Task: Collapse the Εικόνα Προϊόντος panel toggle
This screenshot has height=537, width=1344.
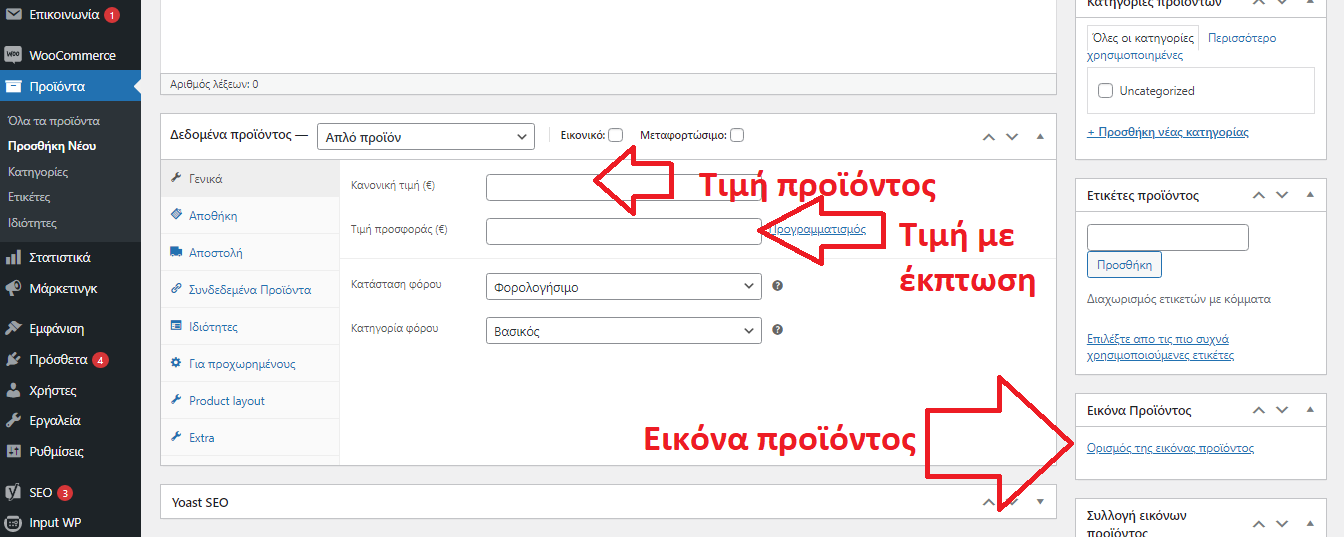Action: point(1310,410)
